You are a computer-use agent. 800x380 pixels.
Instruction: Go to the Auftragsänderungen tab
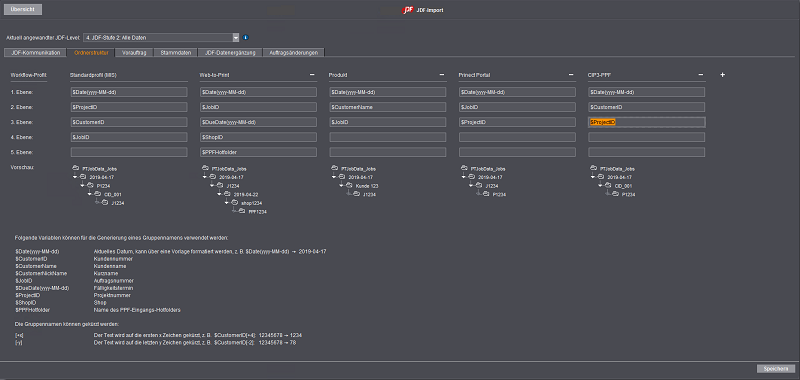coord(294,53)
